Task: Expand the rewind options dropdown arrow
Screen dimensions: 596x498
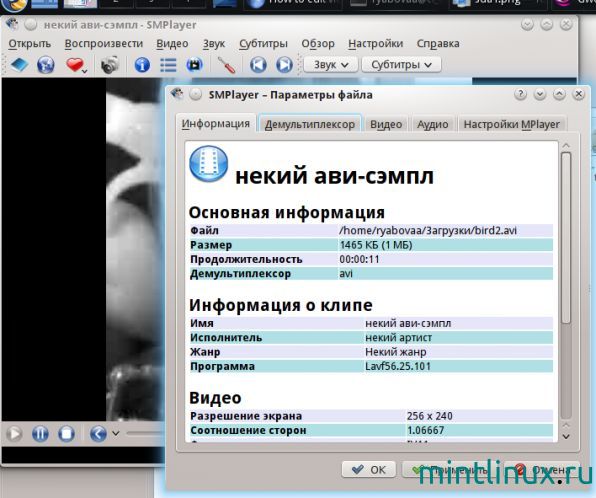Action: (116, 434)
